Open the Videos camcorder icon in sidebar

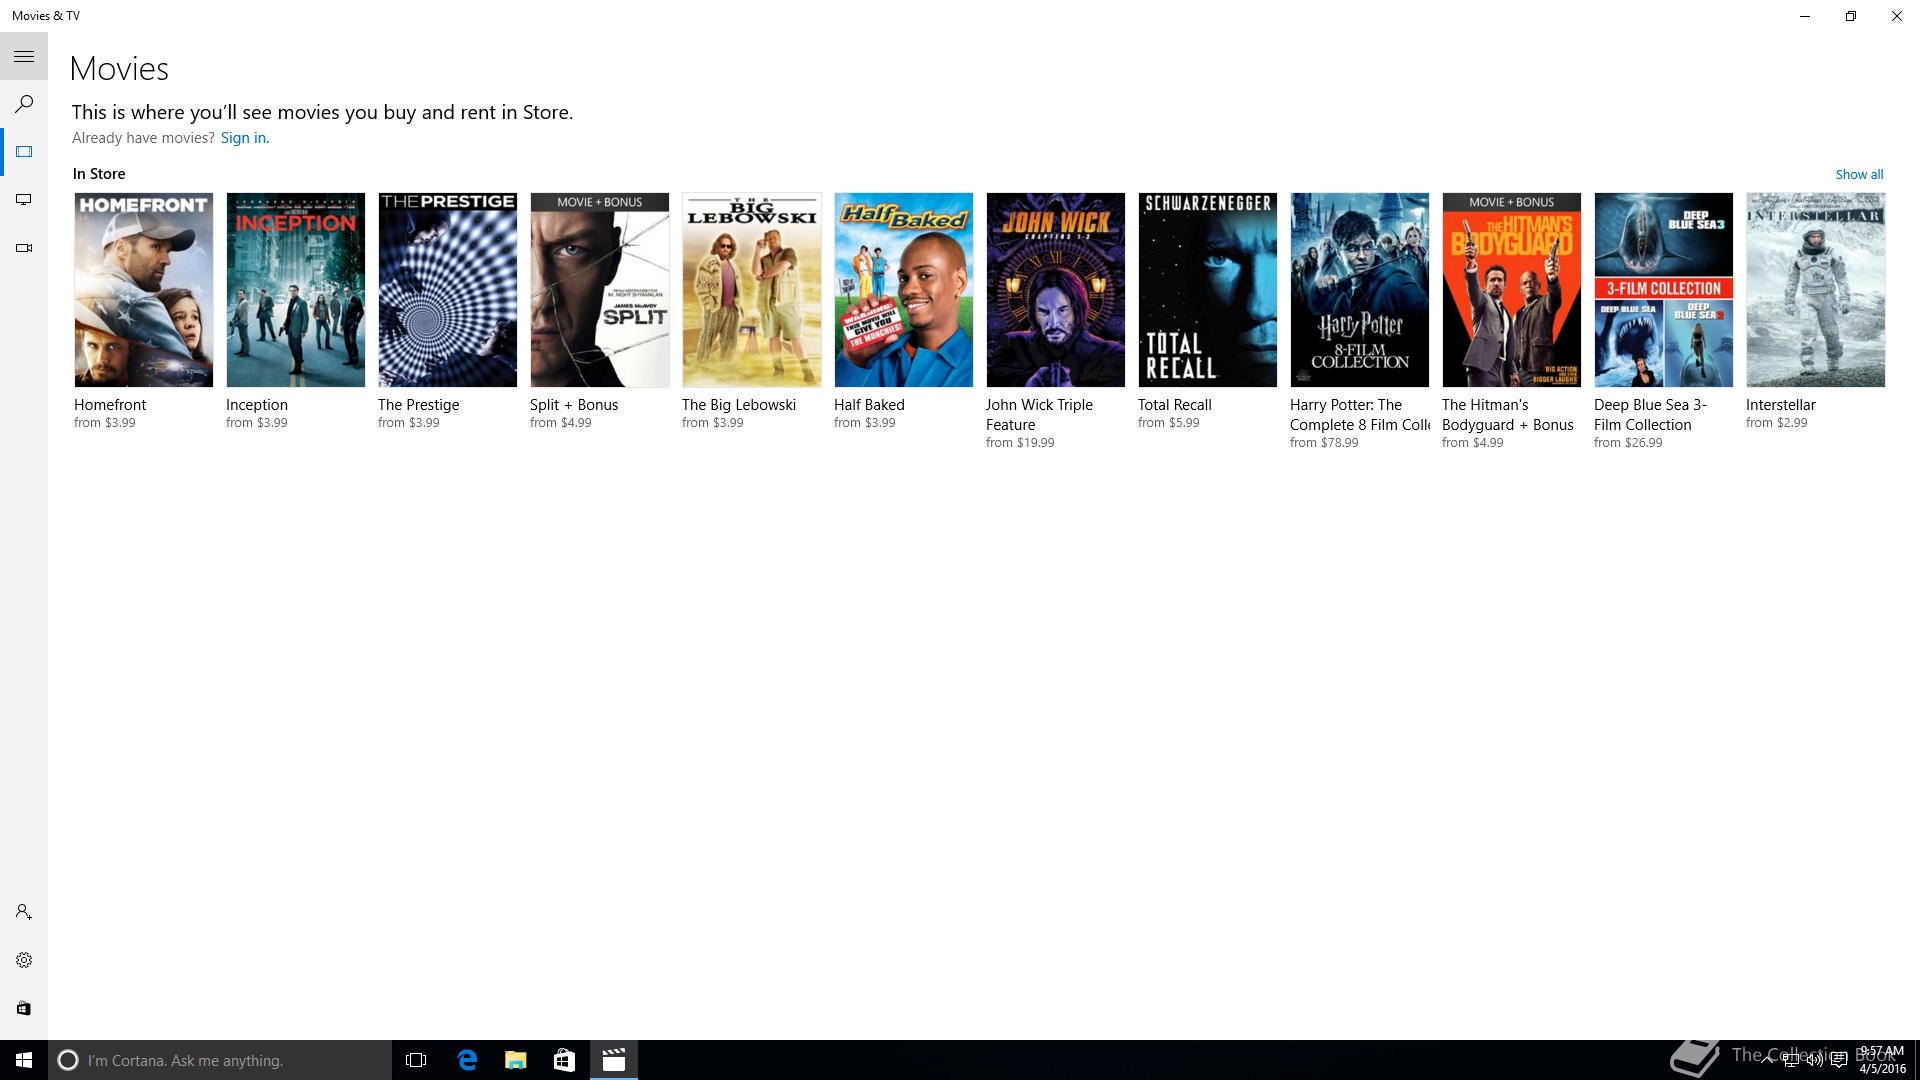click(x=24, y=248)
